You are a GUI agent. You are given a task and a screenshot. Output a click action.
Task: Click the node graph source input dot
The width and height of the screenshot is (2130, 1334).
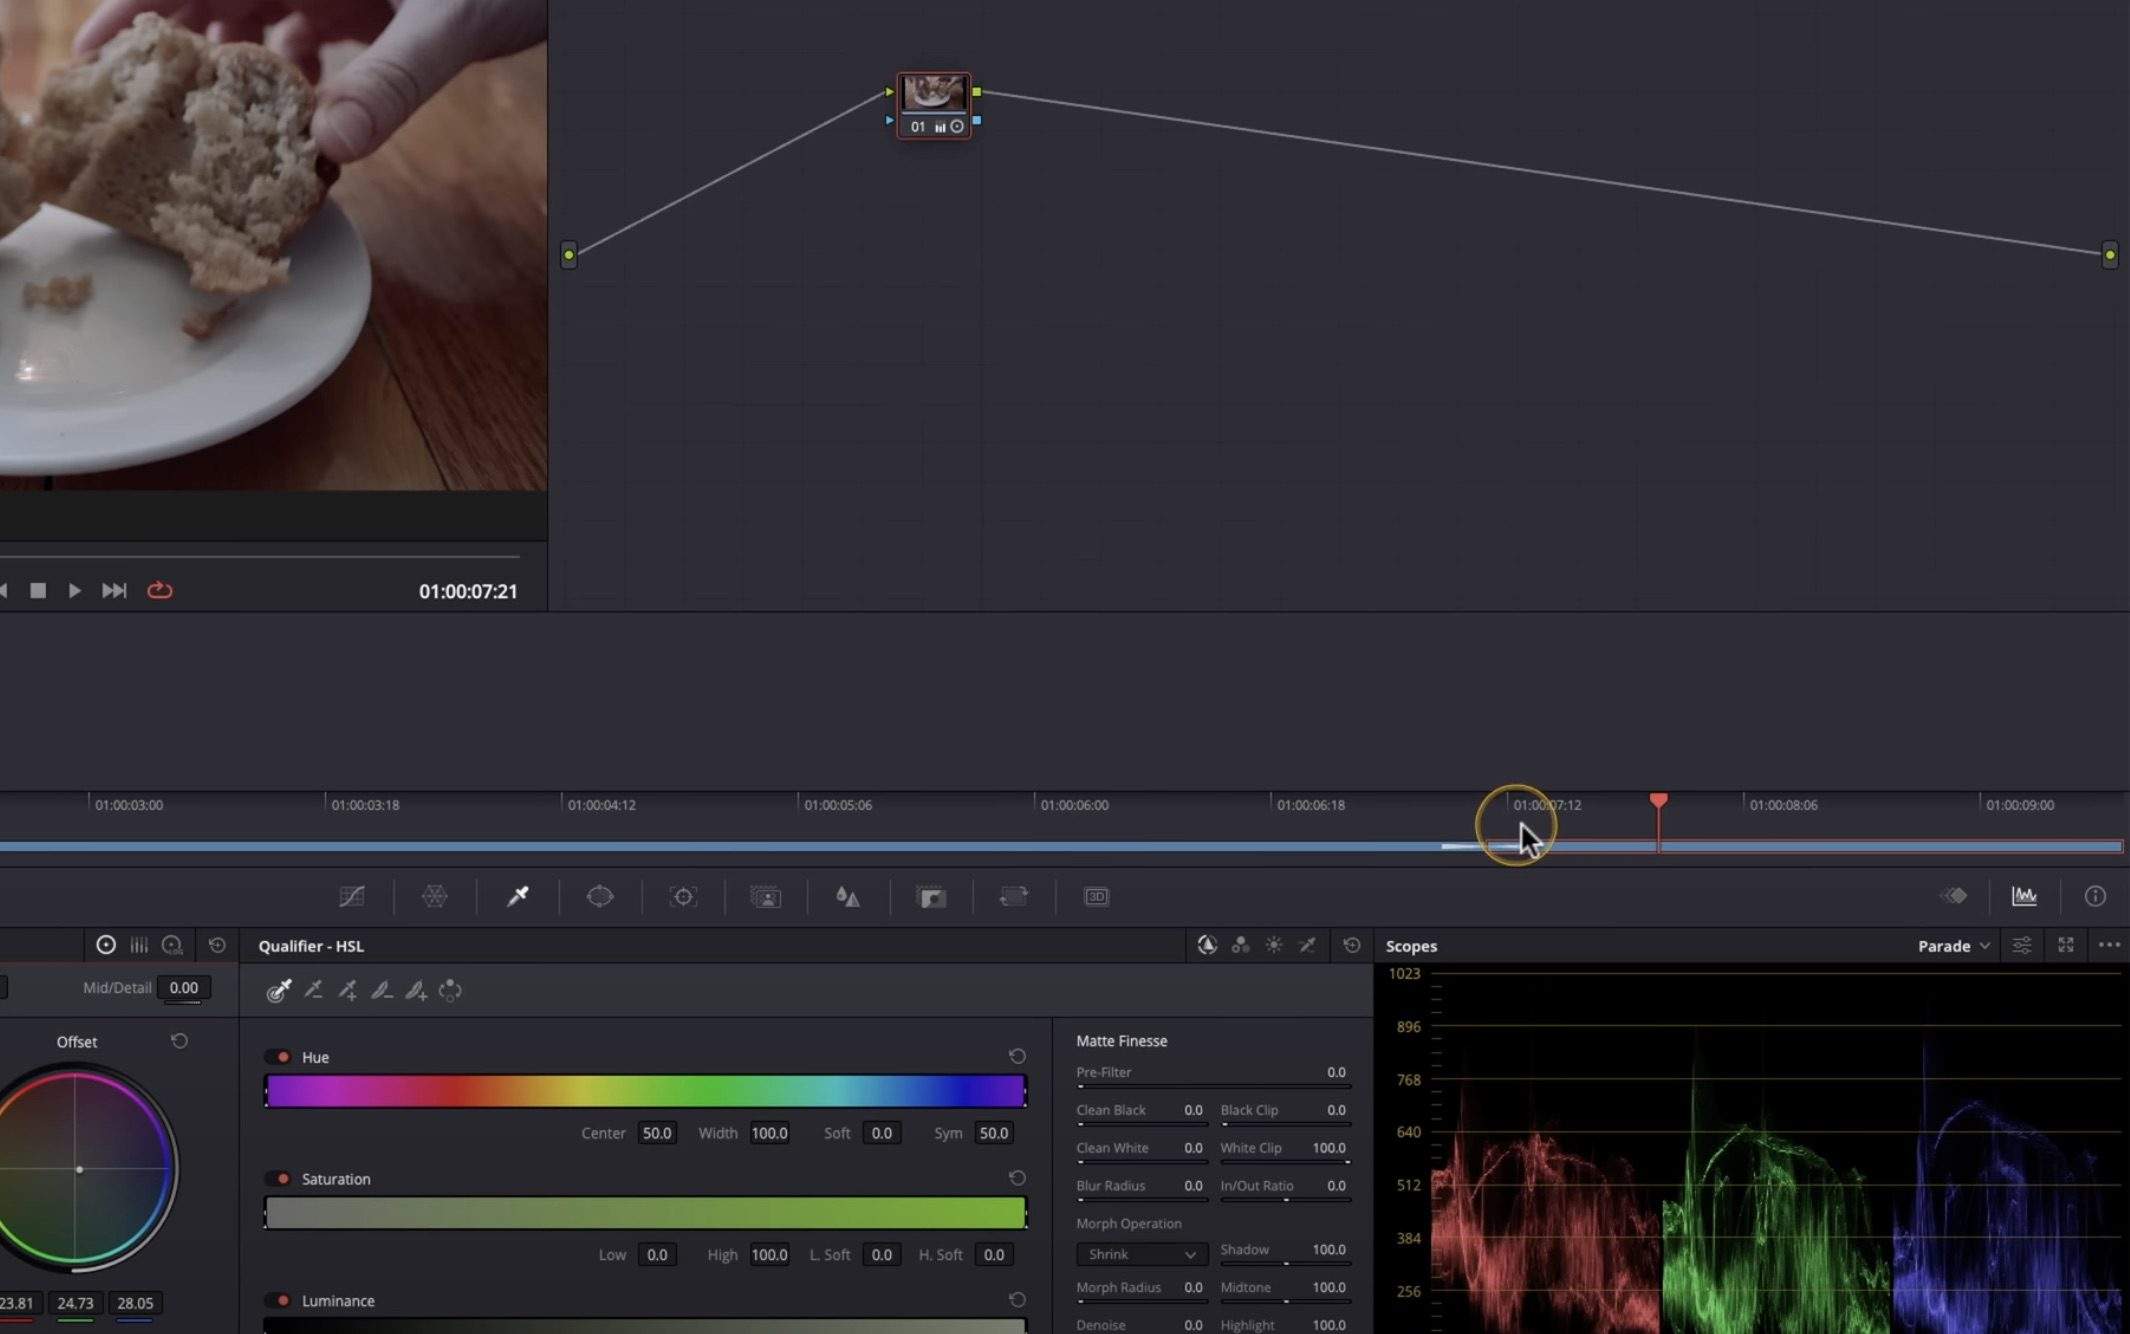(568, 255)
